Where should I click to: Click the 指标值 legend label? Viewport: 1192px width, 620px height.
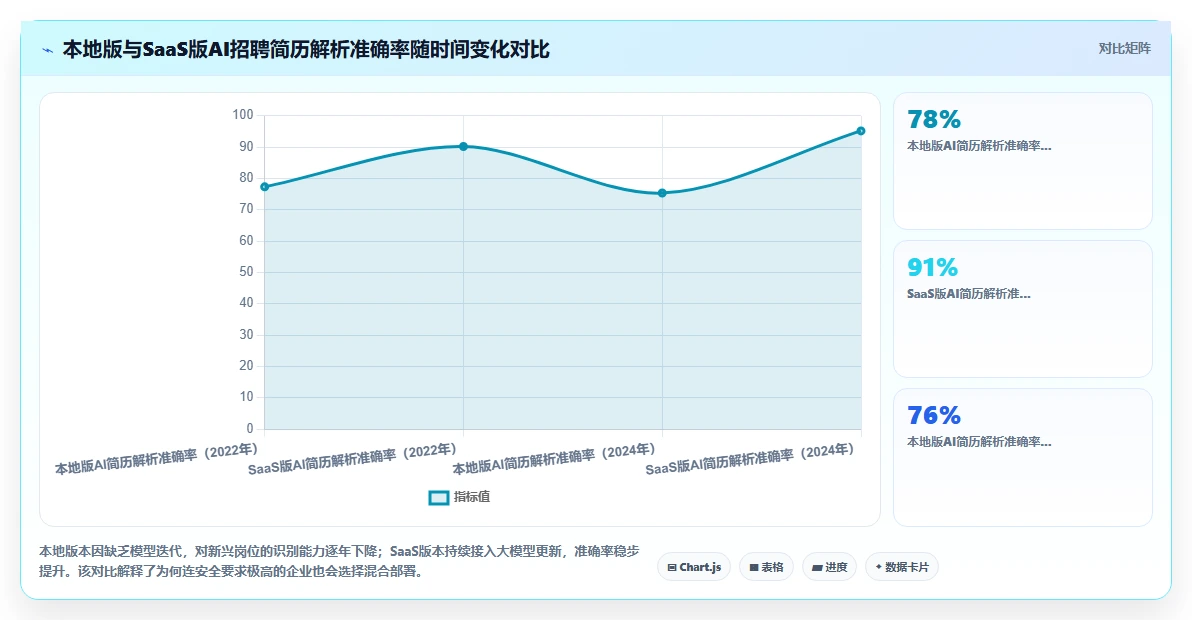click(472, 497)
